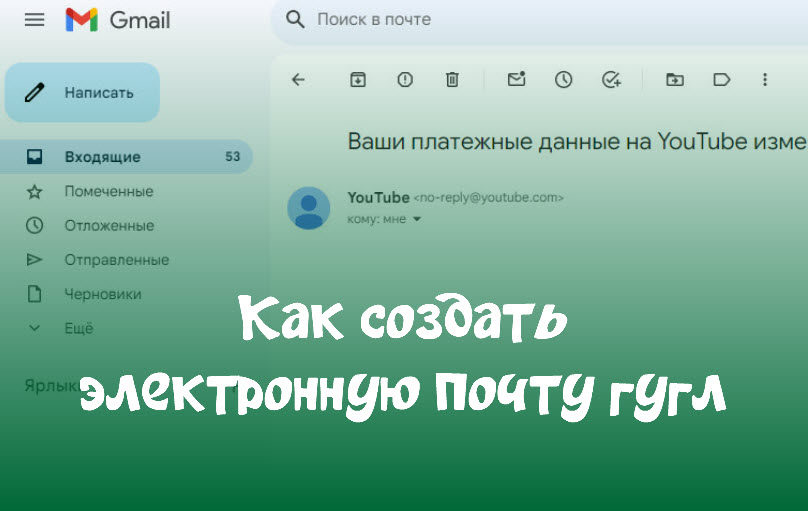Add to tasks with the checkmark icon
The height and width of the screenshot is (511, 808).
(611, 80)
